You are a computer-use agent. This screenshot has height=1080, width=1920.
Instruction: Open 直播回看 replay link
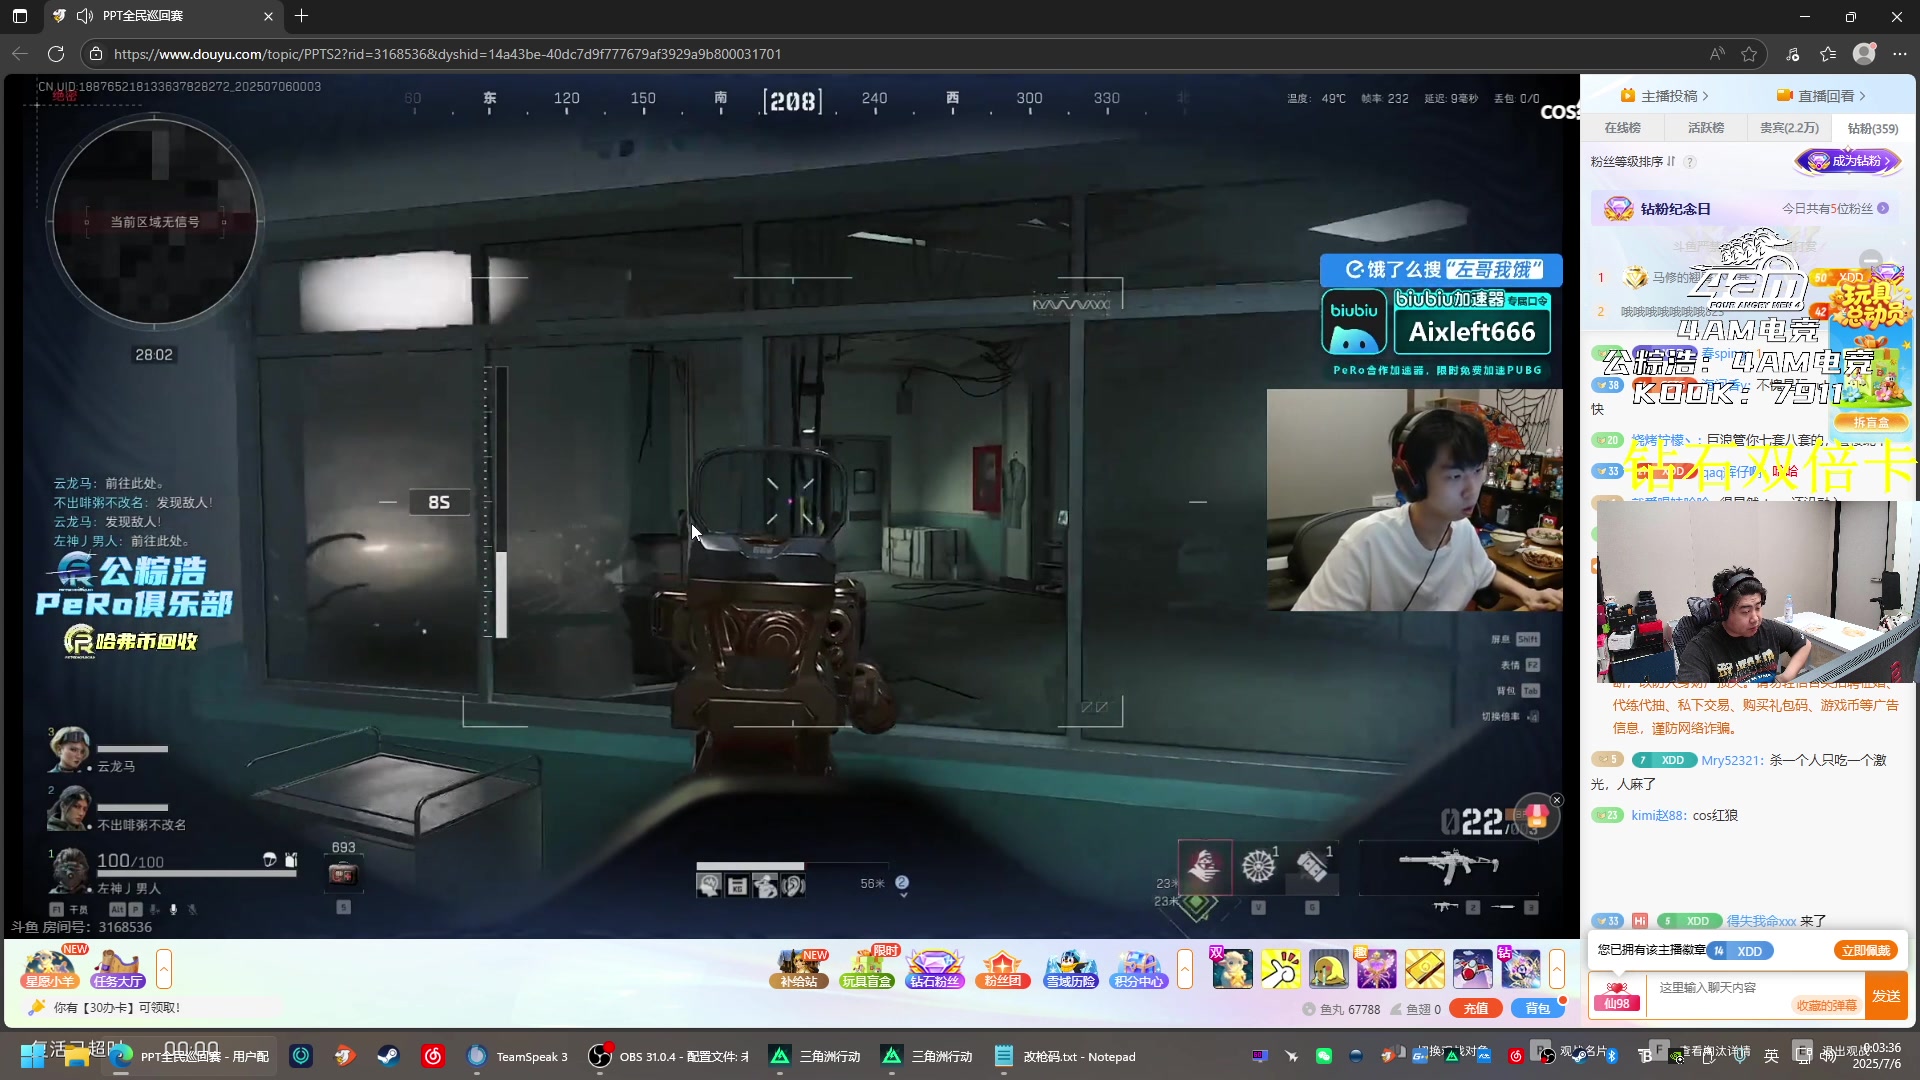click(1821, 96)
